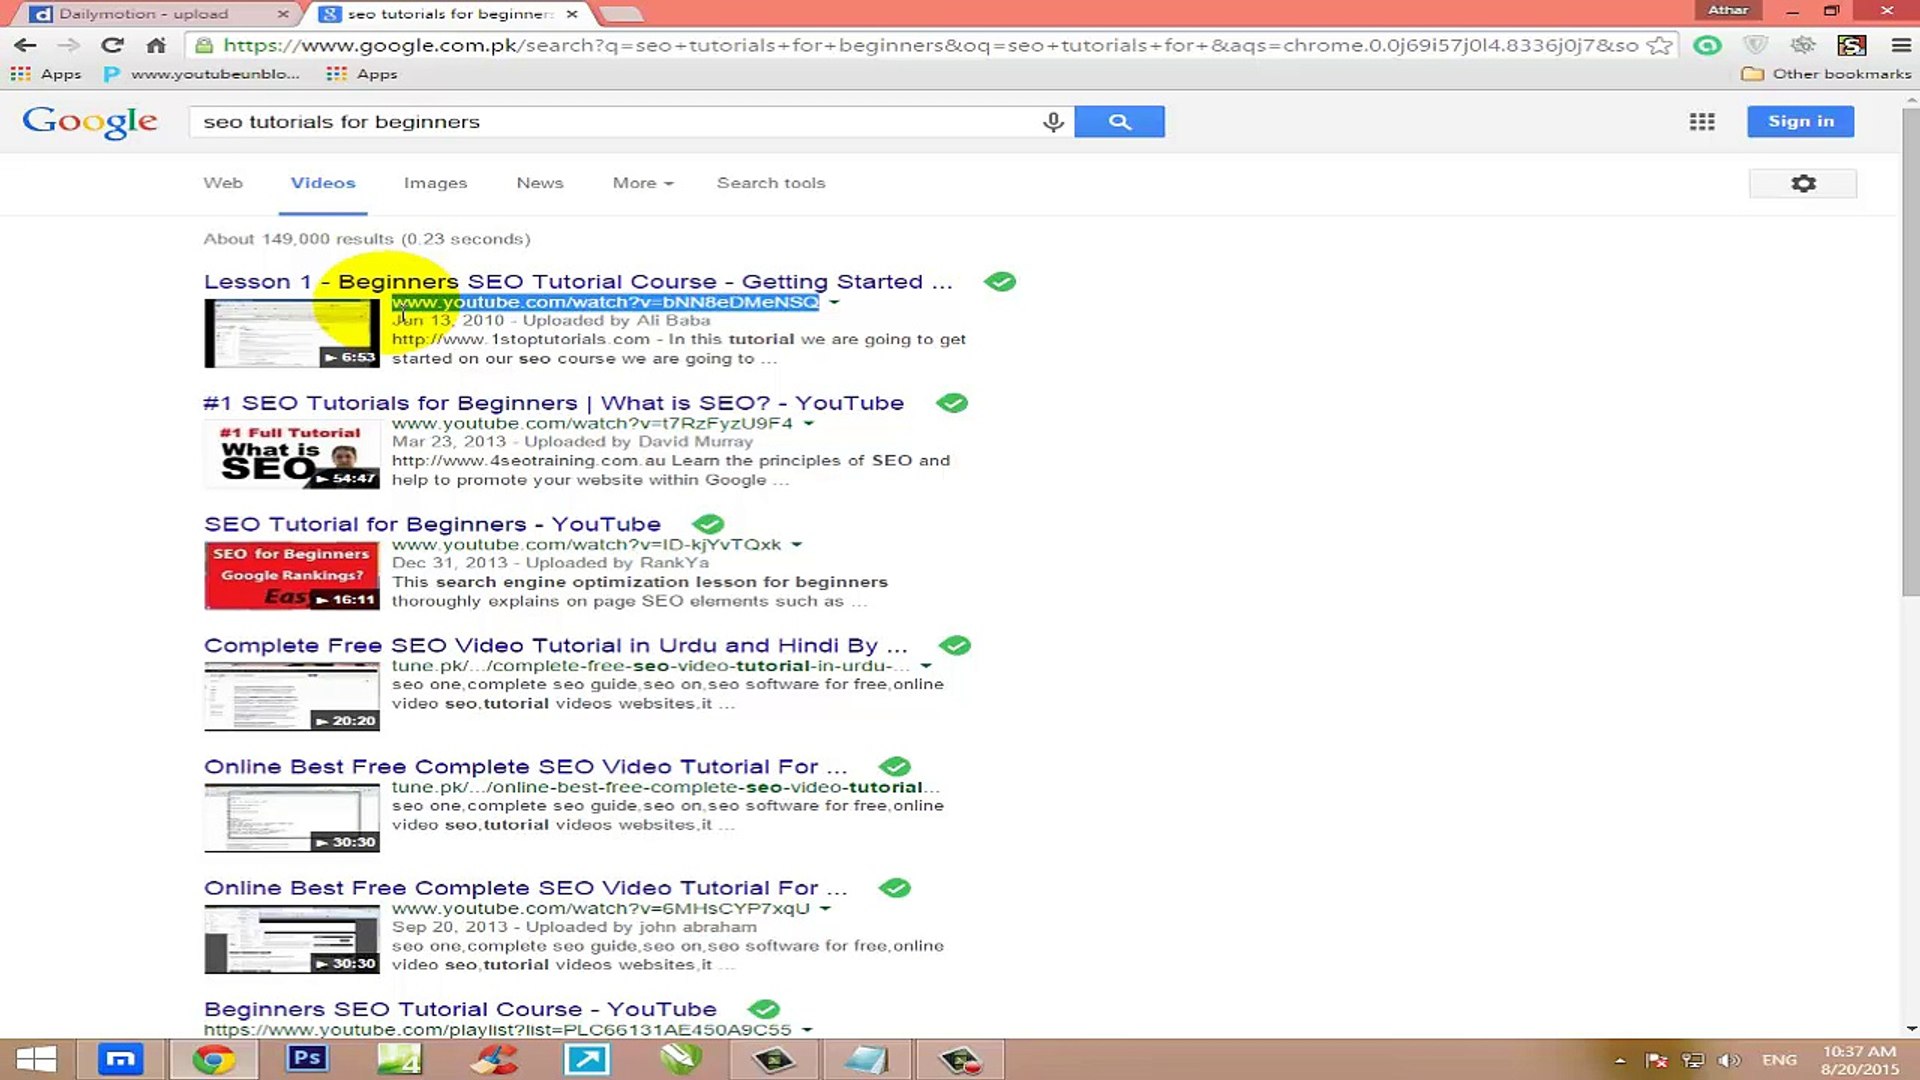This screenshot has height=1080, width=1920.
Task: Click green checkmark next to RankYa result
Action: coord(708,524)
